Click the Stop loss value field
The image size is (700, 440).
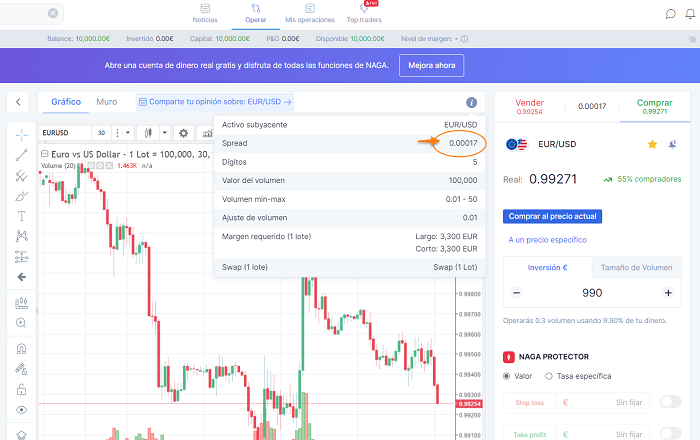603,403
